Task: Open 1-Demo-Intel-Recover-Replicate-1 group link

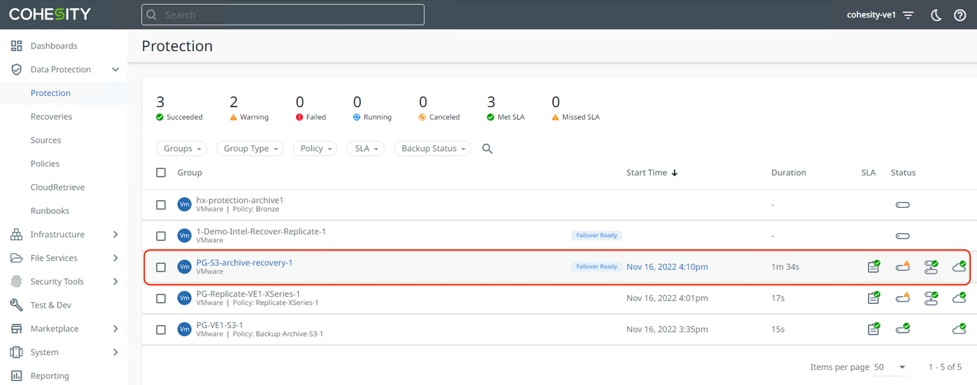Action: click(261, 232)
